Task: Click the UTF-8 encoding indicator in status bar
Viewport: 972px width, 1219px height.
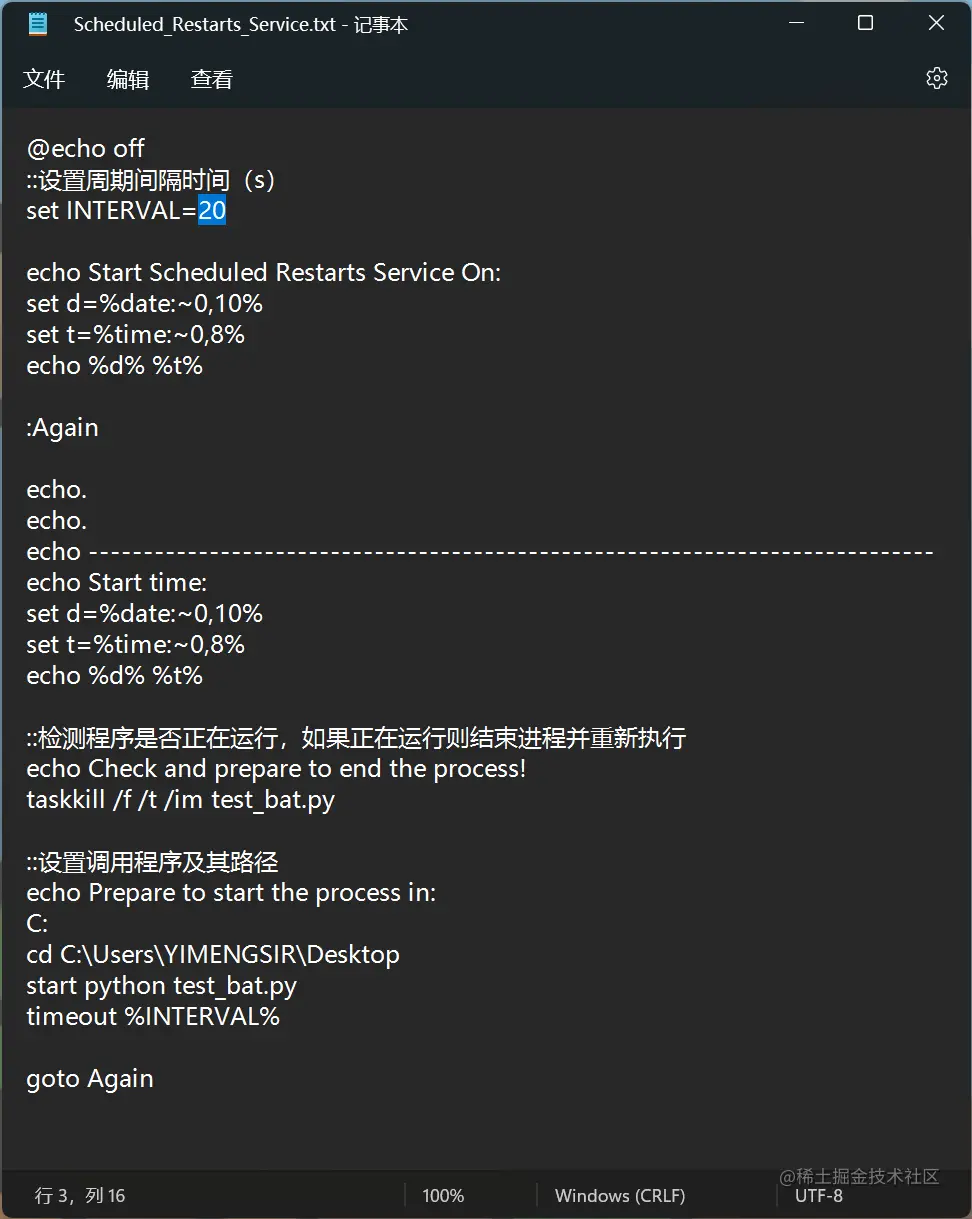Action: (819, 1195)
